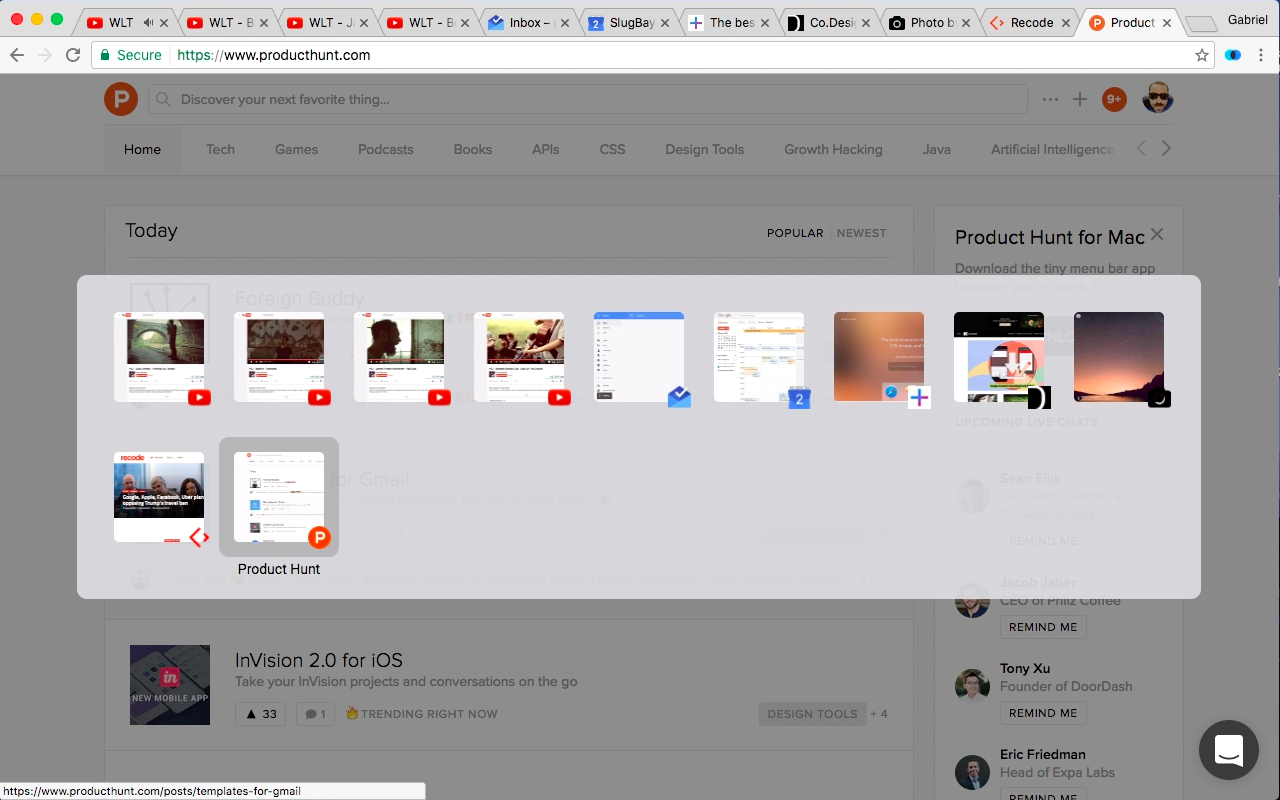Screen dimensions: 1280x800
Task: Open Chrome's three-dot menu
Action: (1261, 55)
